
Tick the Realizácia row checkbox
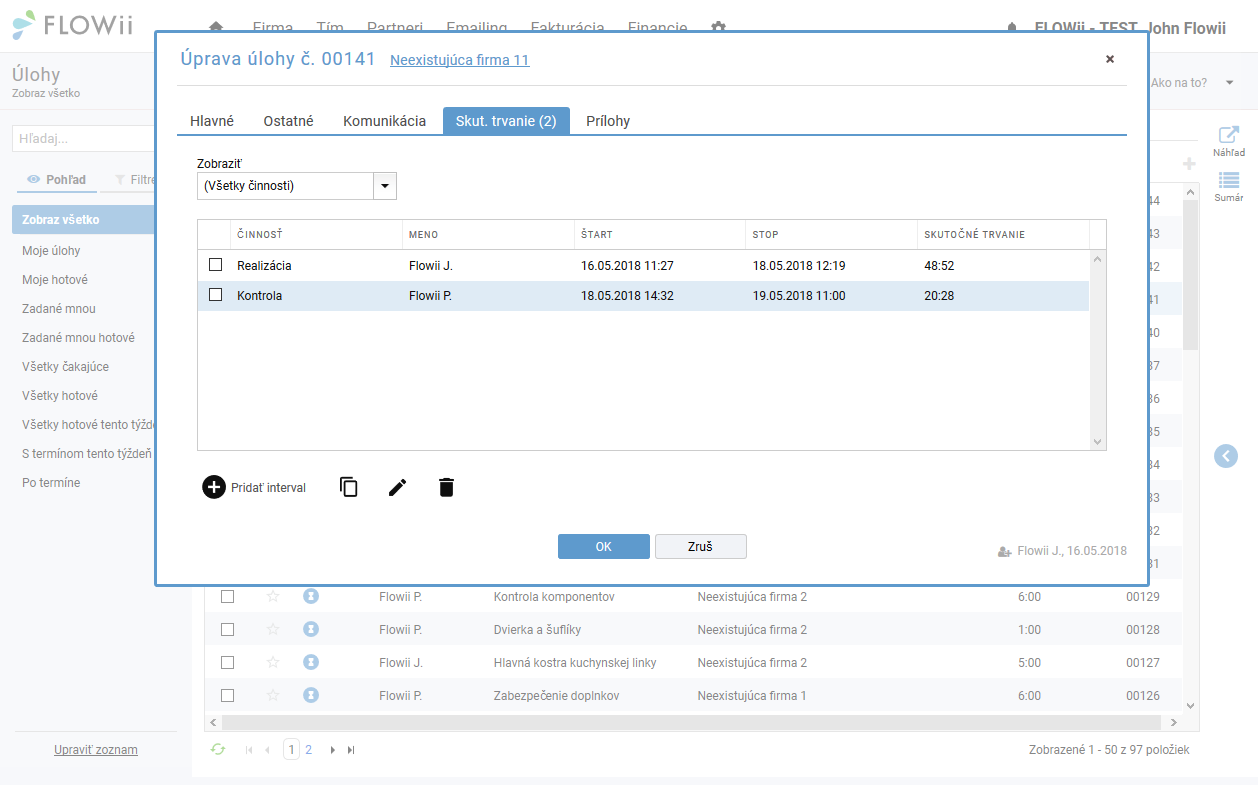tap(215, 265)
